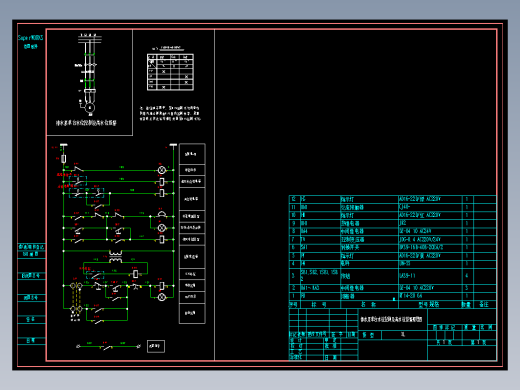
Task: Select the boxed legend label below the schematic
Action: [x=156, y=346]
